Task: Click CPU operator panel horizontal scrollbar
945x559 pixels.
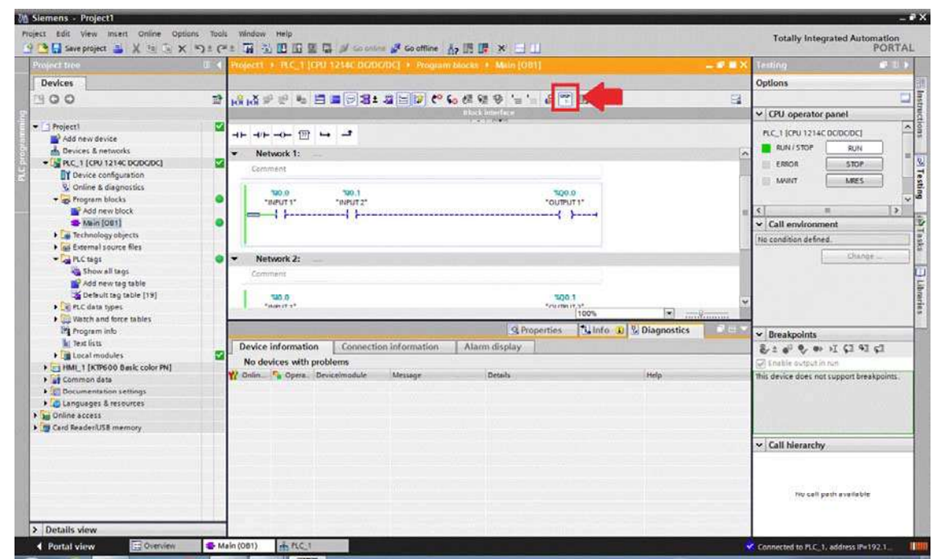Action: [827, 211]
